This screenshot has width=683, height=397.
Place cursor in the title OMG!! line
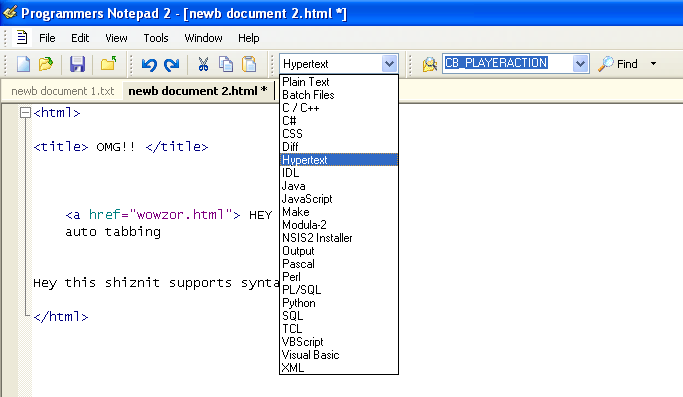[x=121, y=147]
